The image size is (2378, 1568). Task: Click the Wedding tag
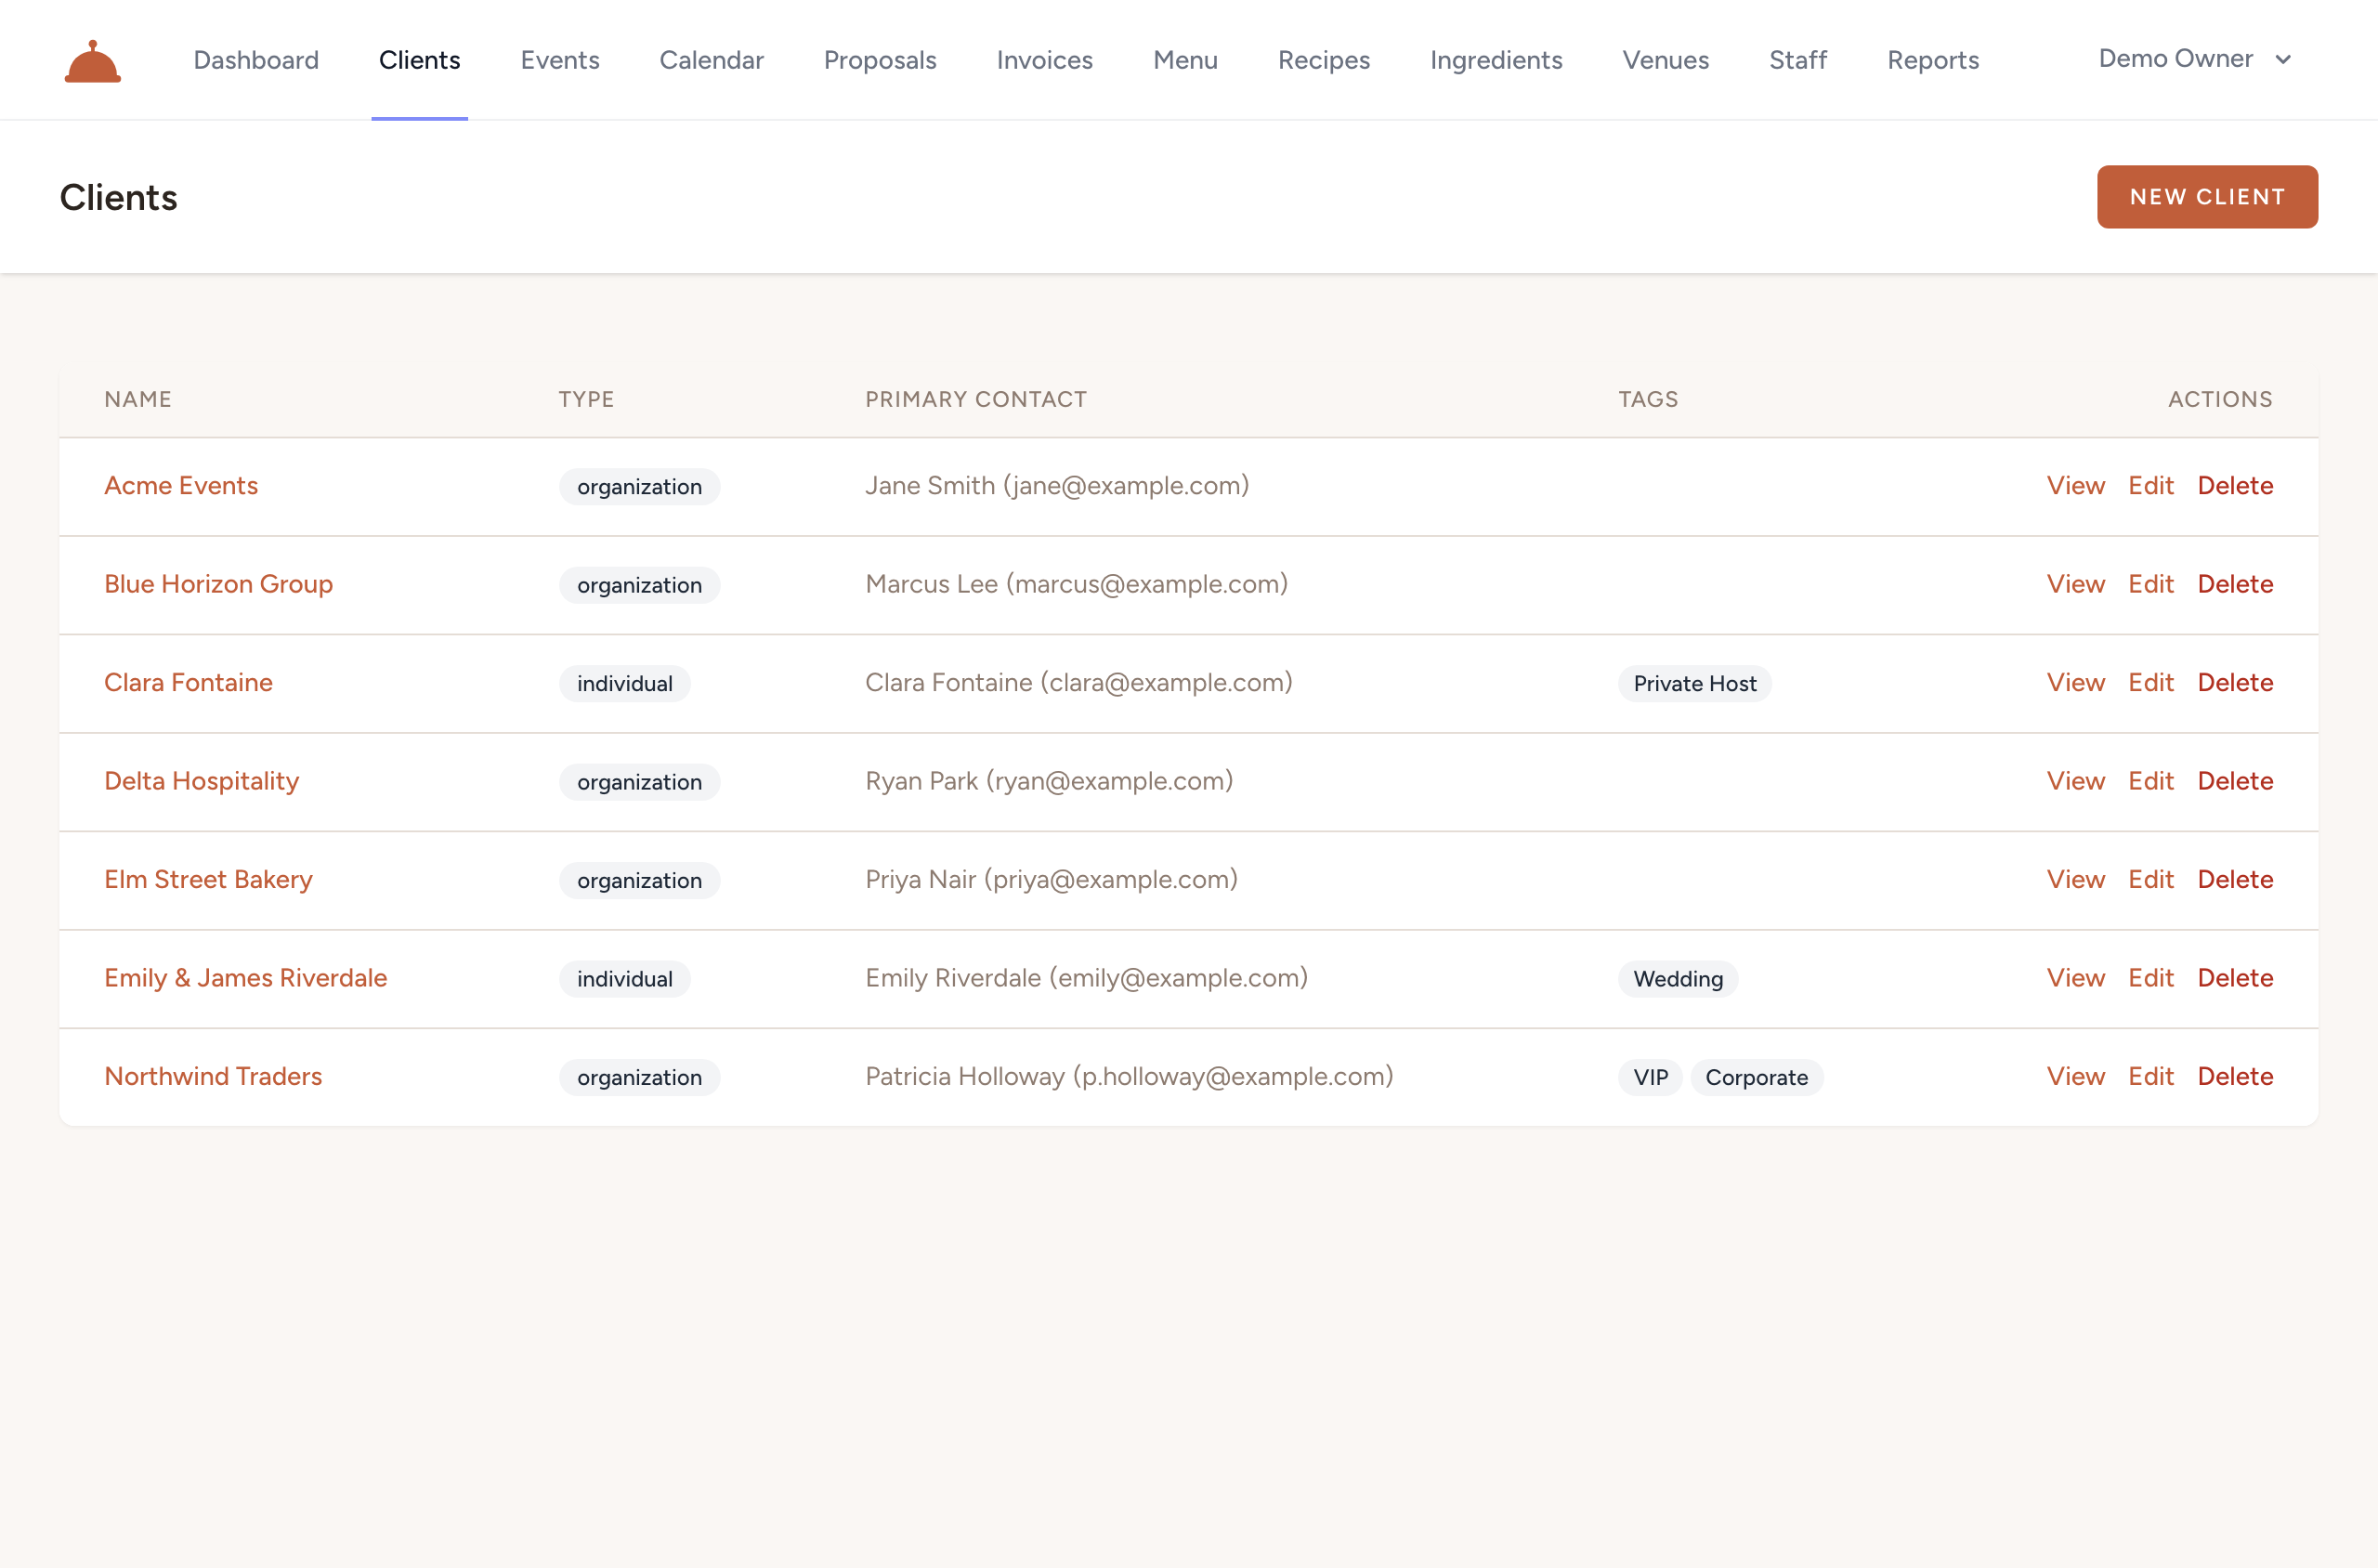[x=1677, y=979]
